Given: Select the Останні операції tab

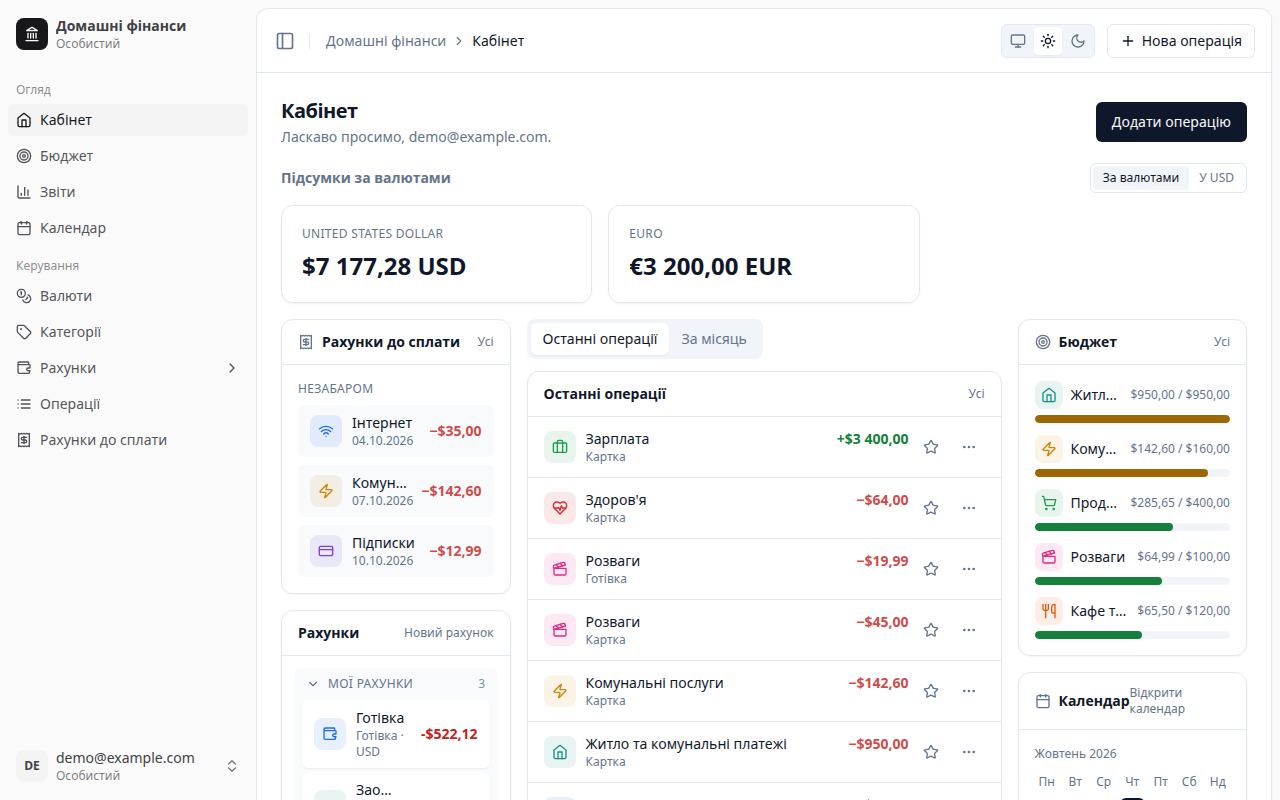Looking at the screenshot, I should click(600, 339).
